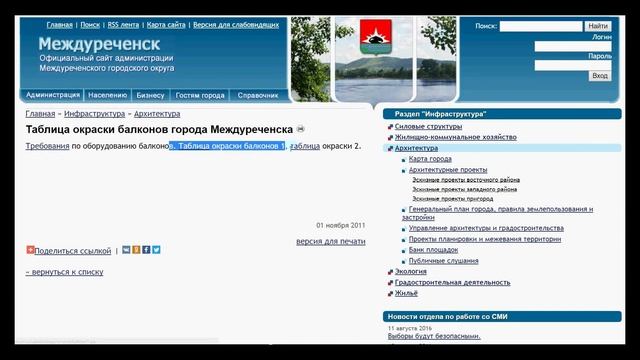Open Эскизные проекты пригород

pos(453,199)
